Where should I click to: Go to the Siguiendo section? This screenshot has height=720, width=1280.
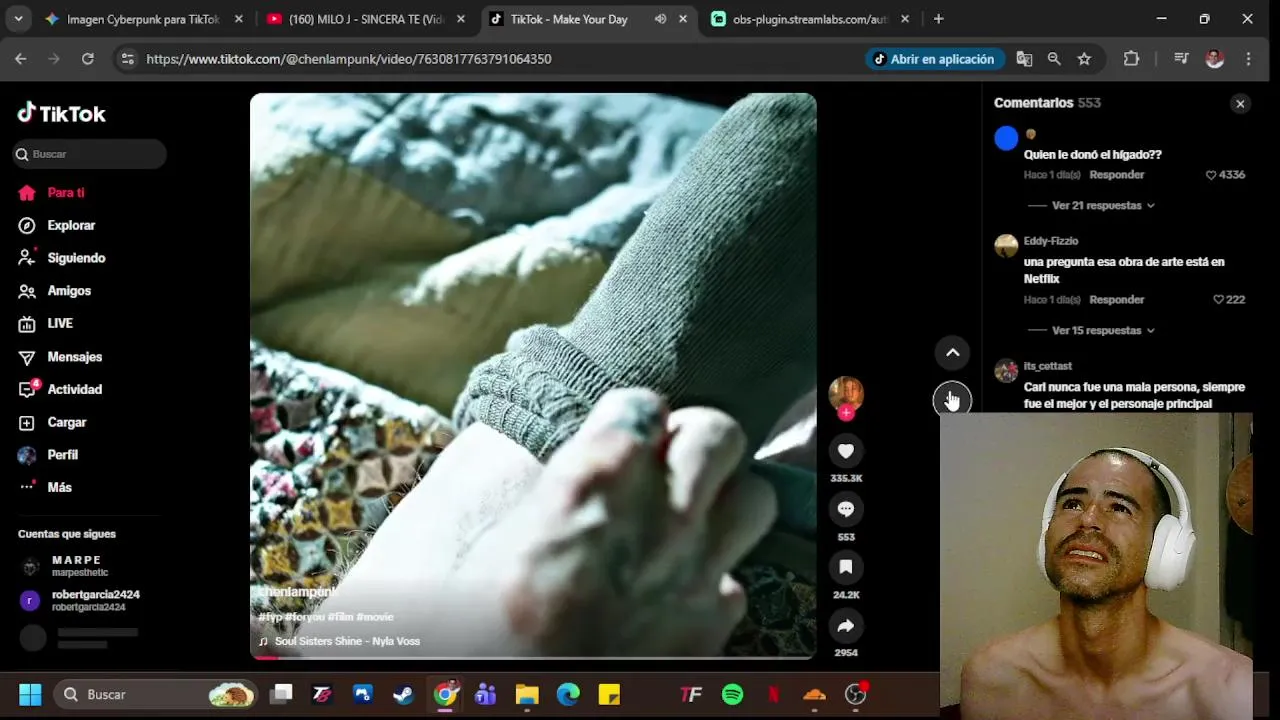[62, 258]
